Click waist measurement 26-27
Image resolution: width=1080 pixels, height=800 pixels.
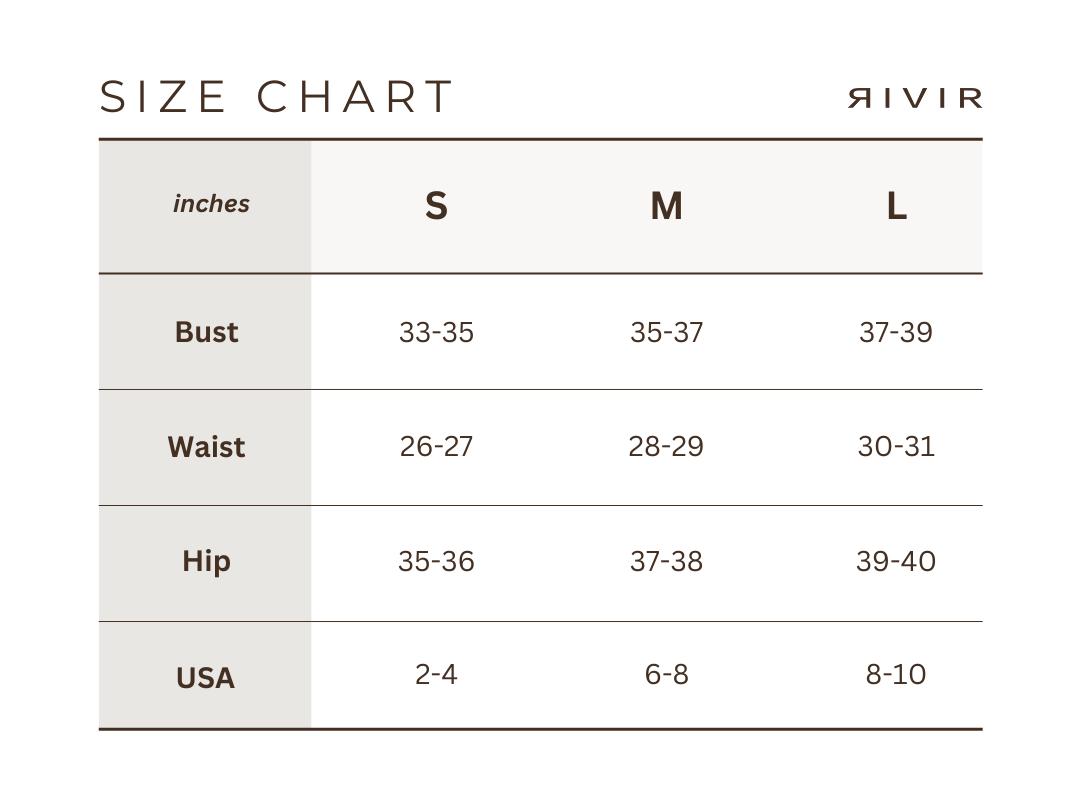pyautogui.click(x=436, y=446)
